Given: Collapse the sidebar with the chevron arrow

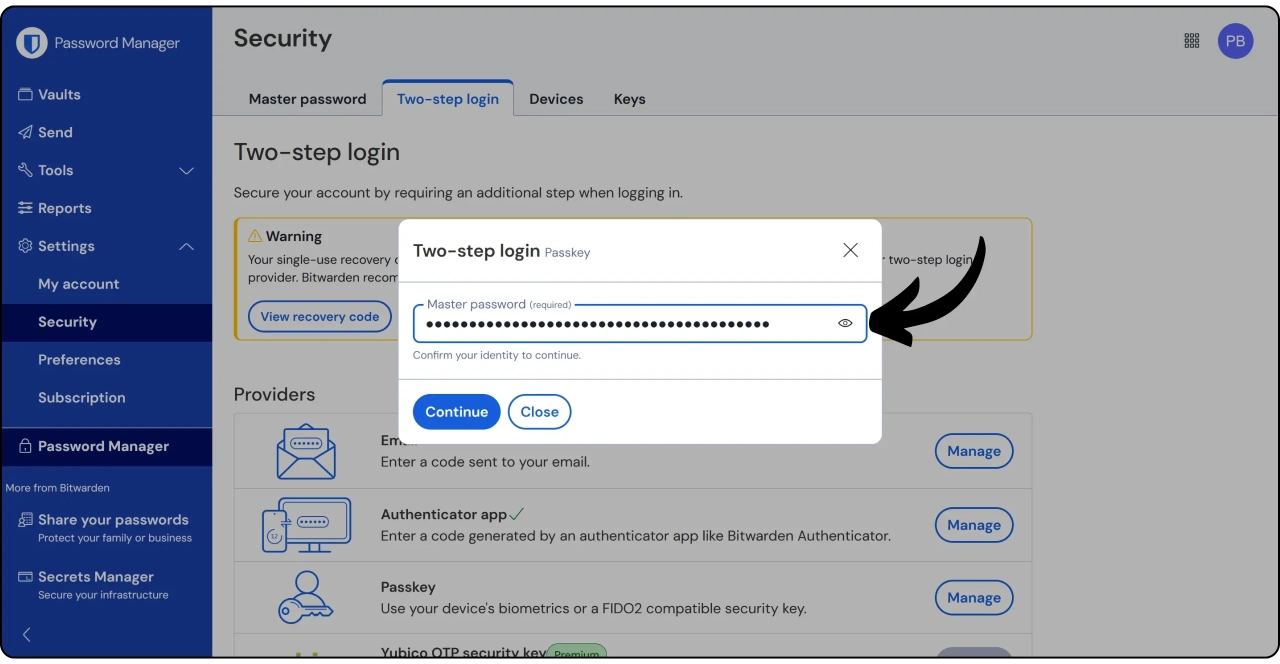Looking at the screenshot, I should [27, 634].
